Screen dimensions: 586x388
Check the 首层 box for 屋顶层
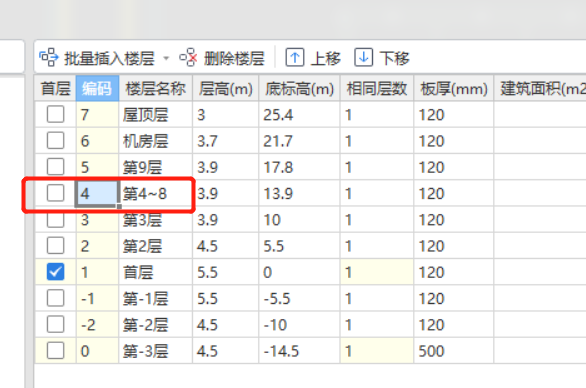(55, 114)
